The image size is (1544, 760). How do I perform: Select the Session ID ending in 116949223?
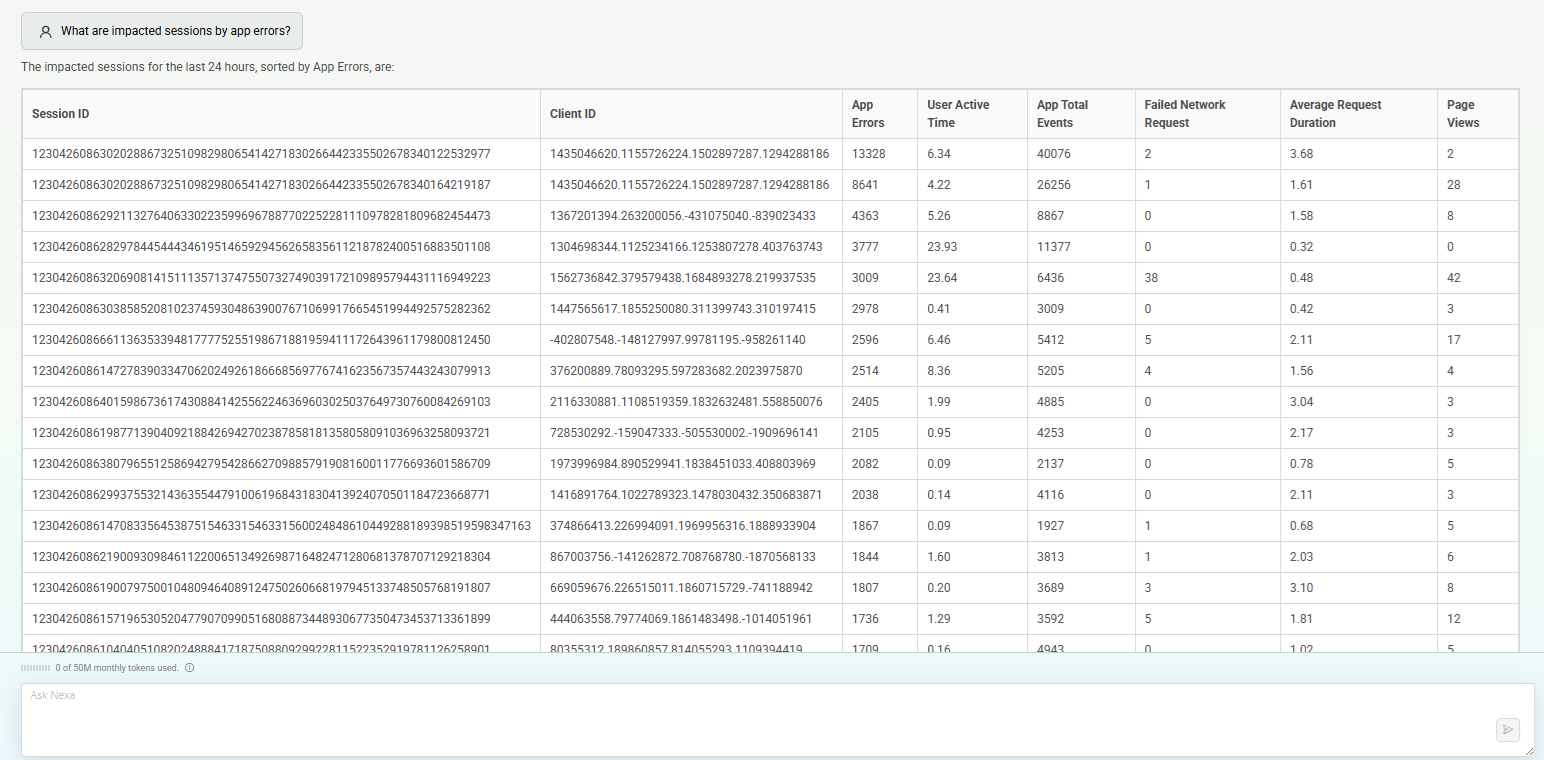261,278
